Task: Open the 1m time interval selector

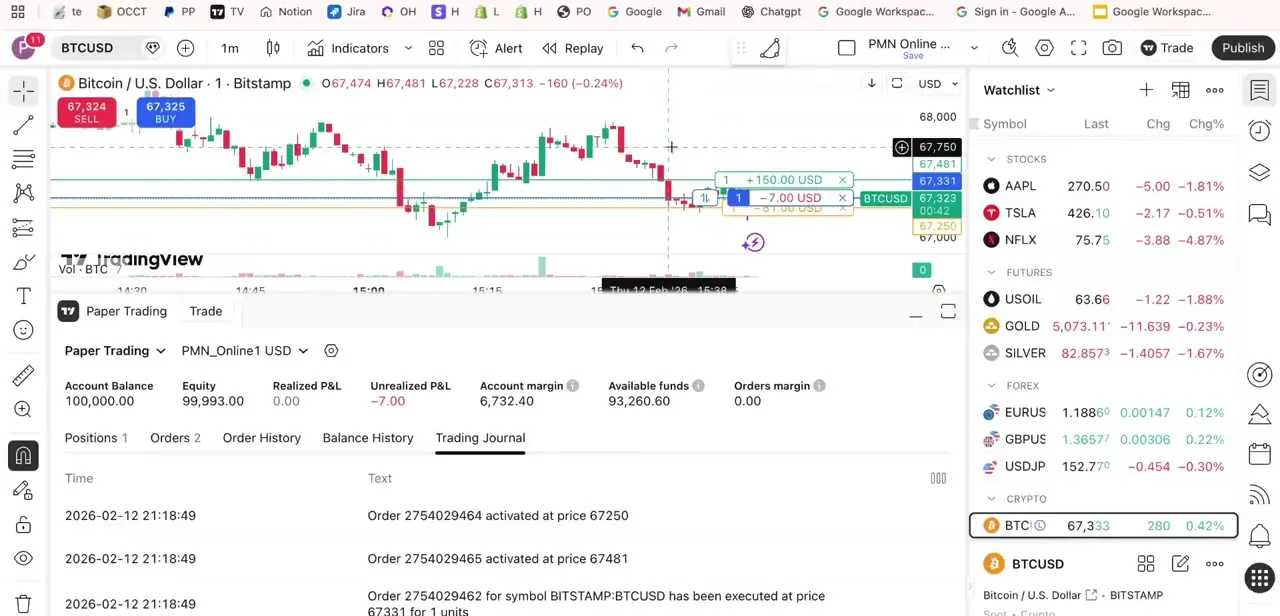Action: coord(230,48)
